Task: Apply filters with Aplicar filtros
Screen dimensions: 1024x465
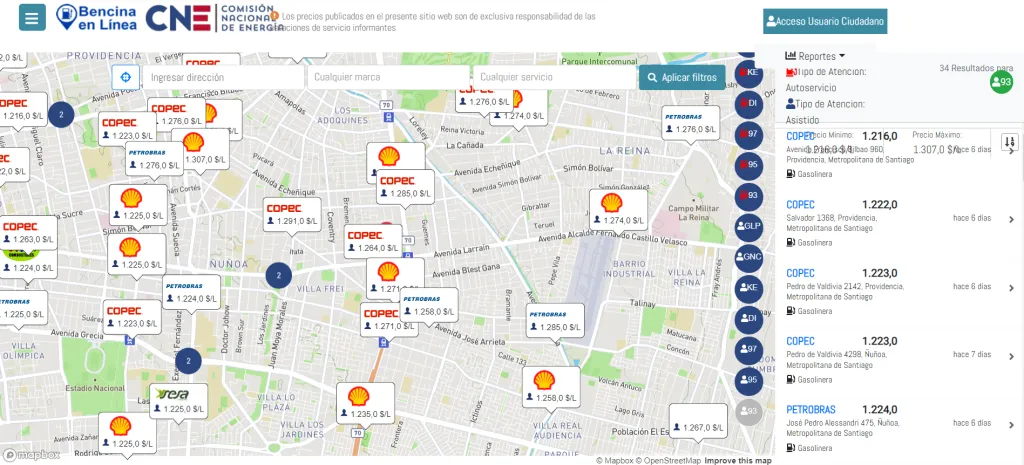Action: click(x=682, y=77)
